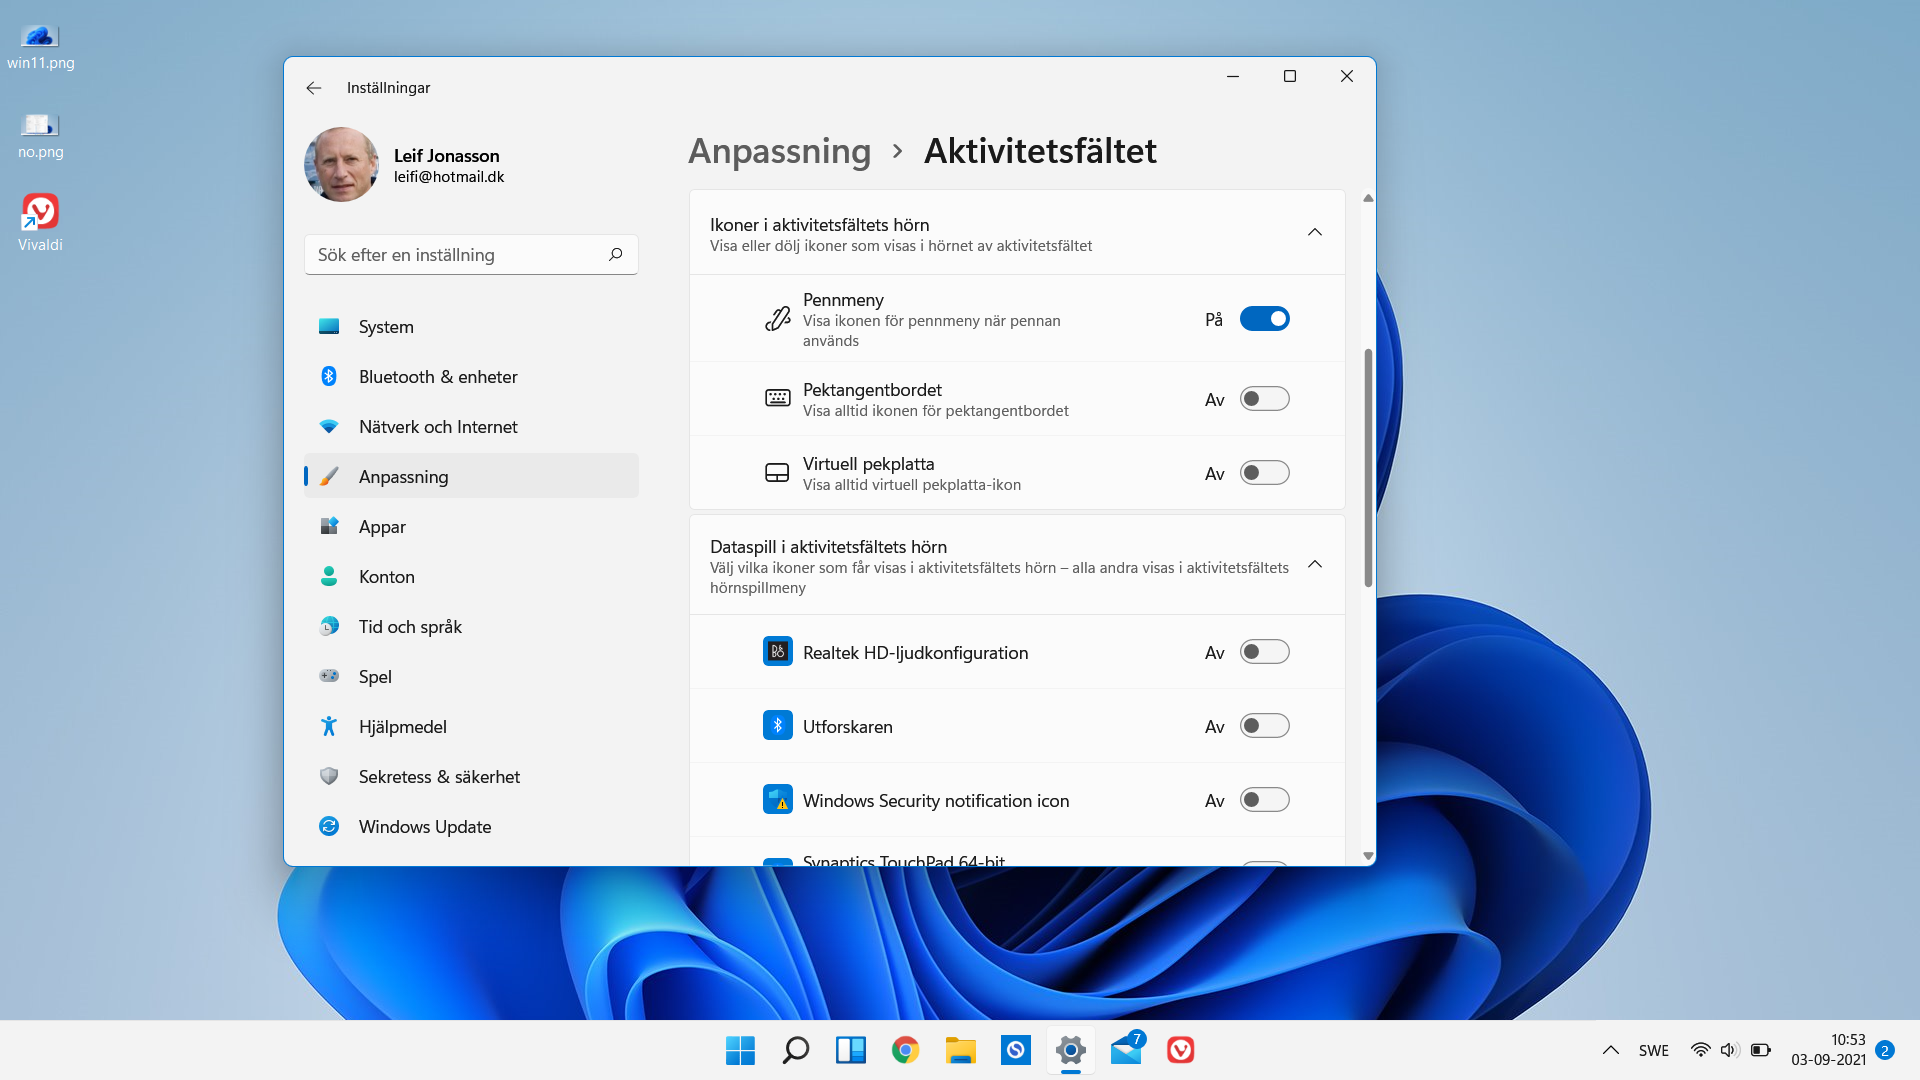Open Task view from the taskbar
Screen dimensions: 1920x1080
pos(850,1050)
